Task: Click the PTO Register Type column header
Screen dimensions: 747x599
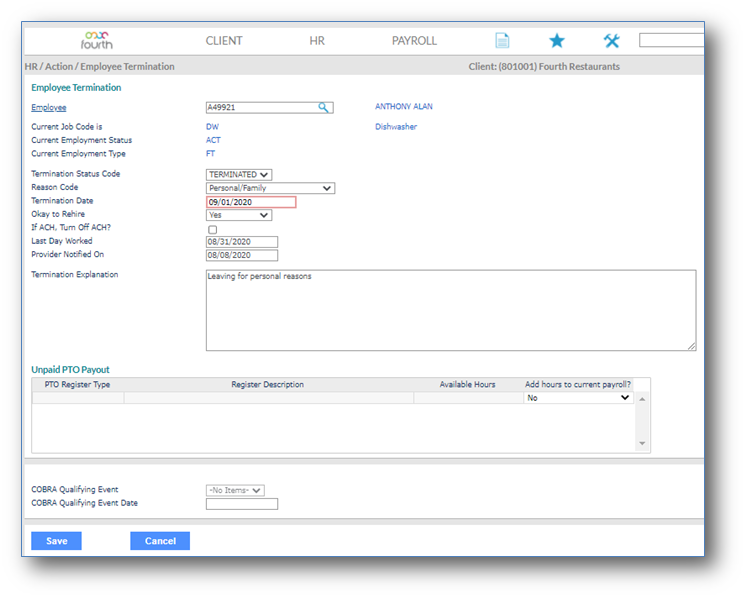Action: (x=77, y=384)
